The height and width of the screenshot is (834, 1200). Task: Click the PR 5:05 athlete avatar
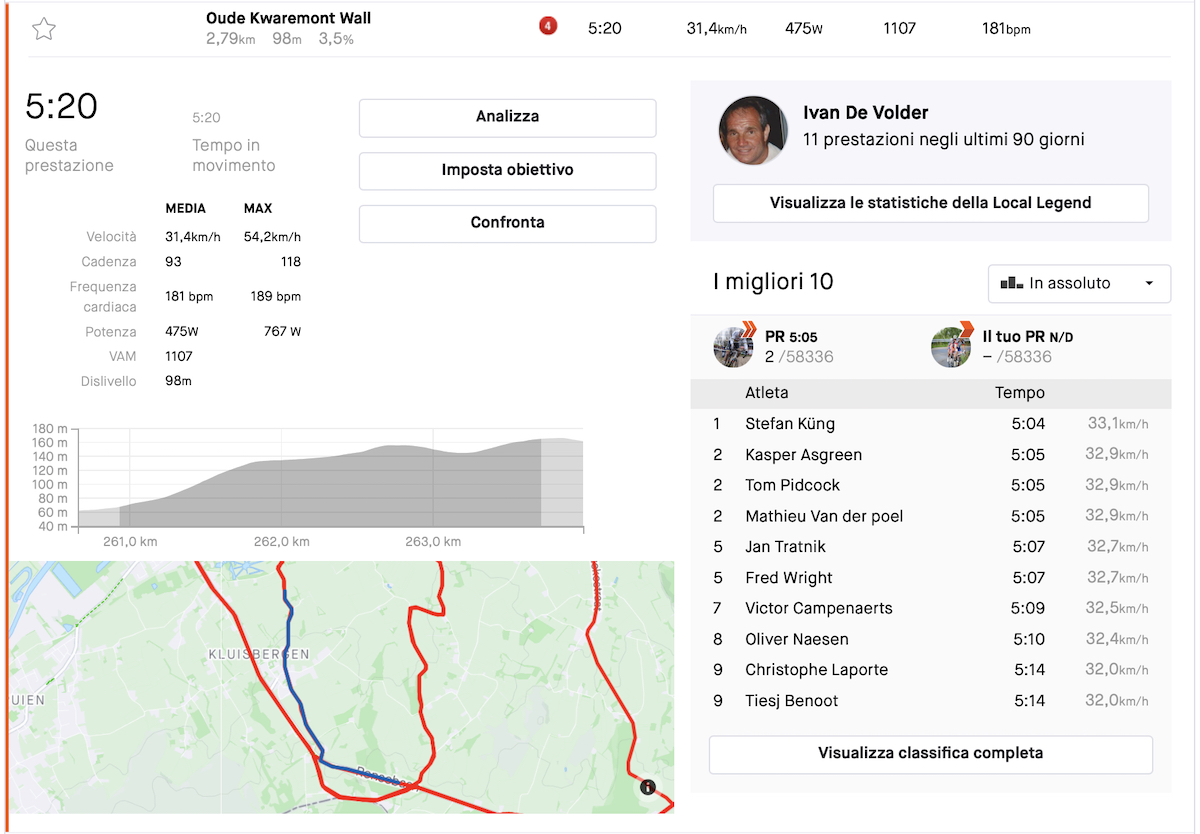(734, 346)
